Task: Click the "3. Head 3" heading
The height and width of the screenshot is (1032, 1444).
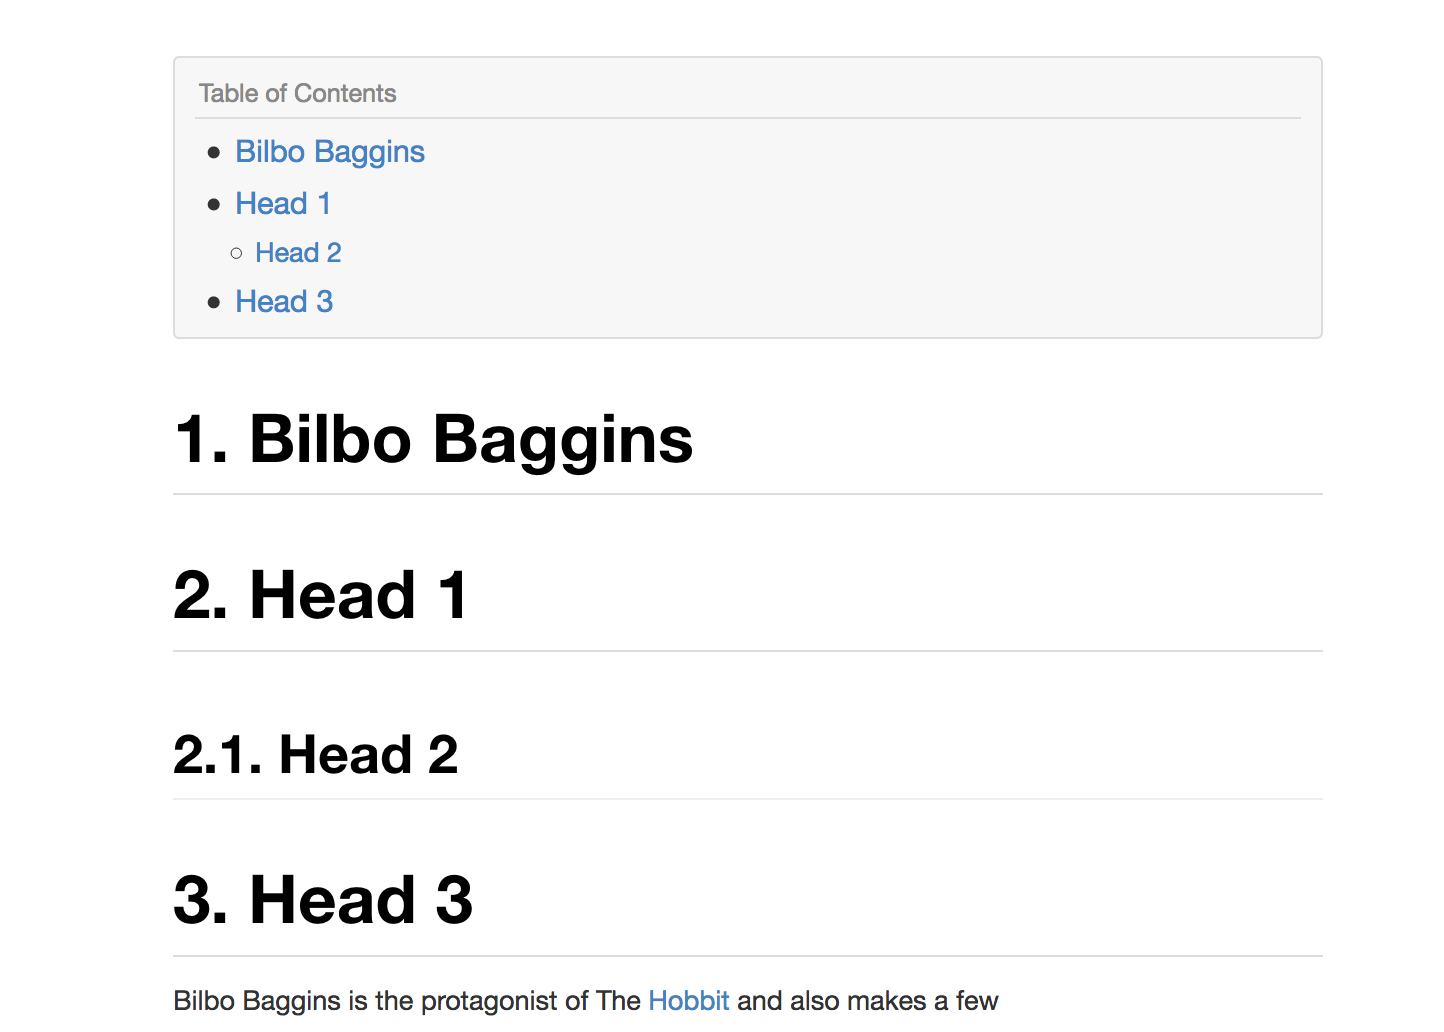Action: point(322,900)
